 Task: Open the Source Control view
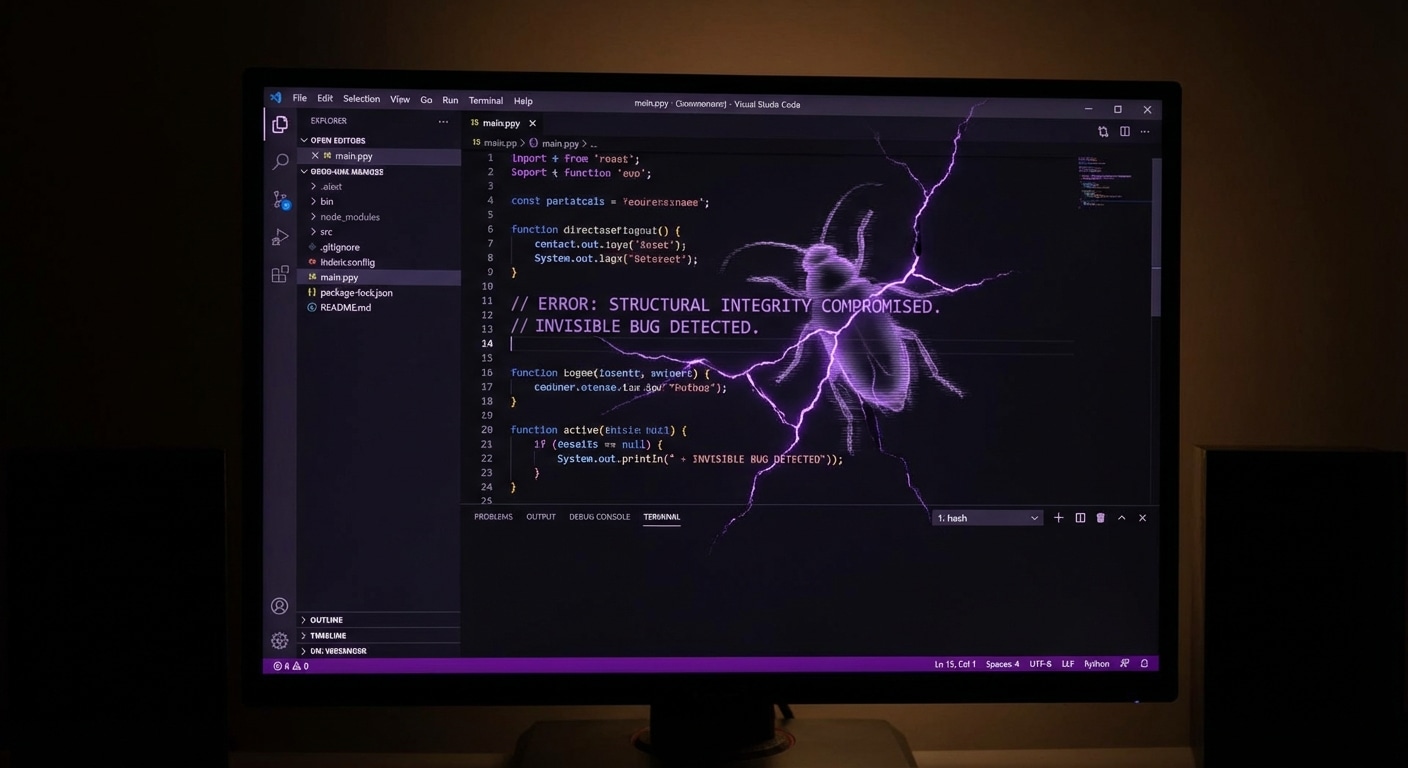(x=280, y=200)
